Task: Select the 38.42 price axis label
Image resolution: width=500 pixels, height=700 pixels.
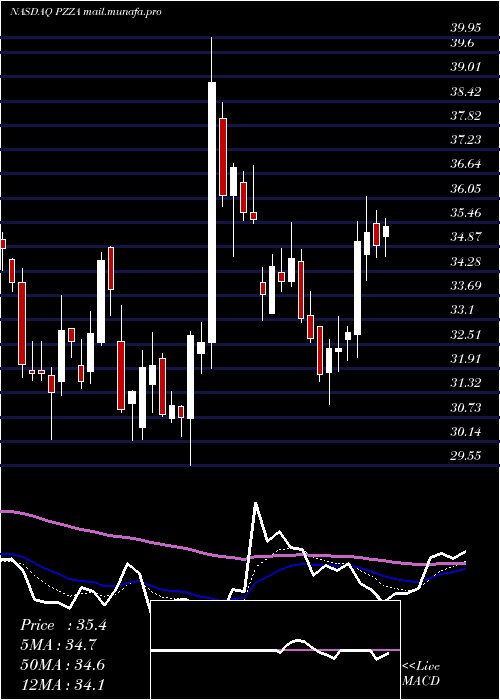Action: (x=466, y=92)
